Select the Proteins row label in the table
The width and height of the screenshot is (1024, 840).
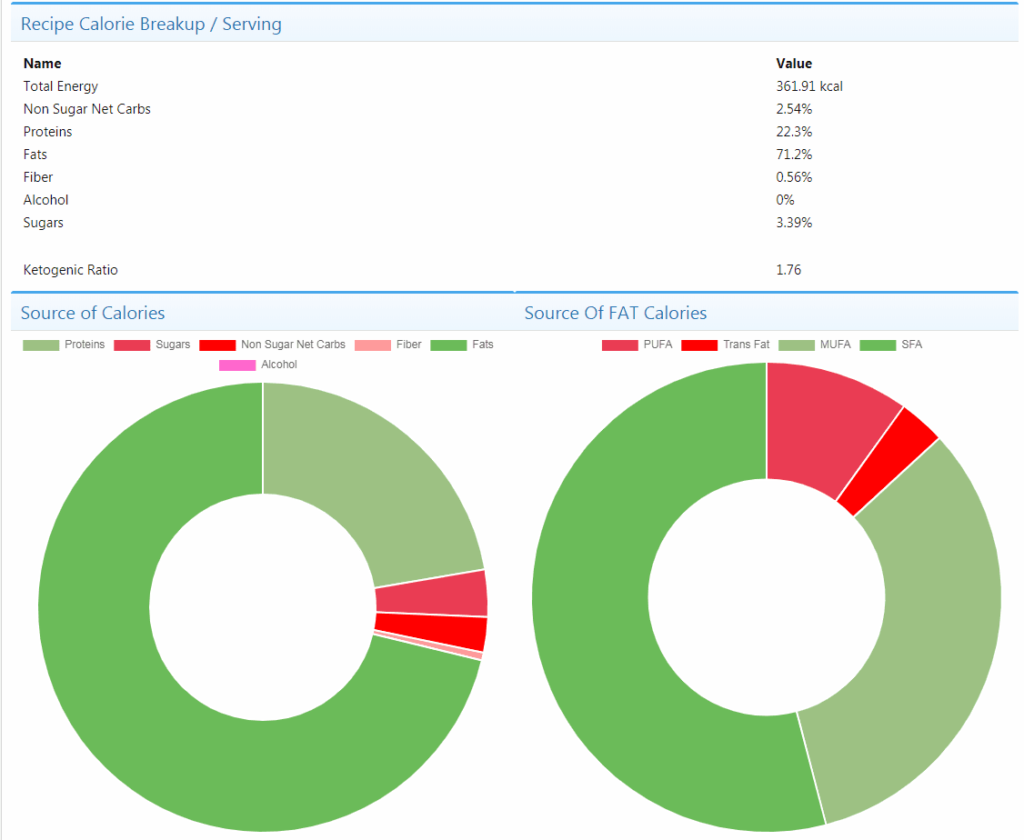pos(48,132)
